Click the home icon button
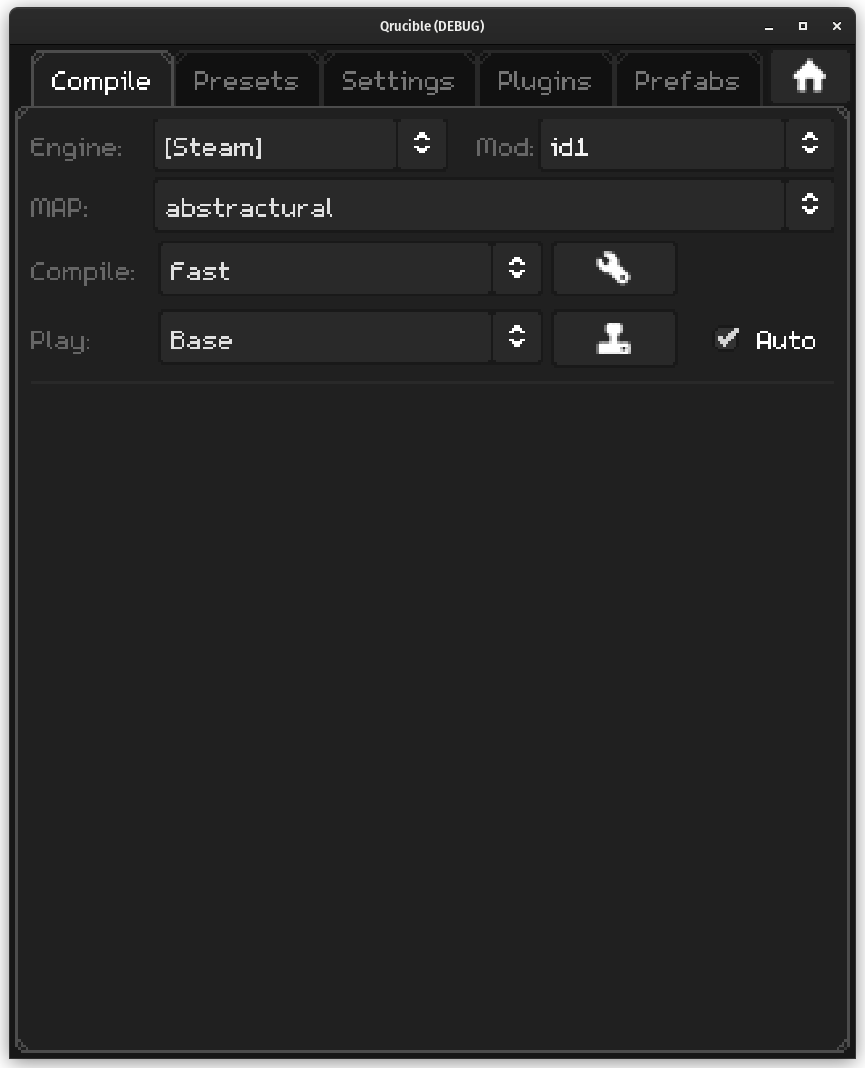 click(x=808, y=77)
